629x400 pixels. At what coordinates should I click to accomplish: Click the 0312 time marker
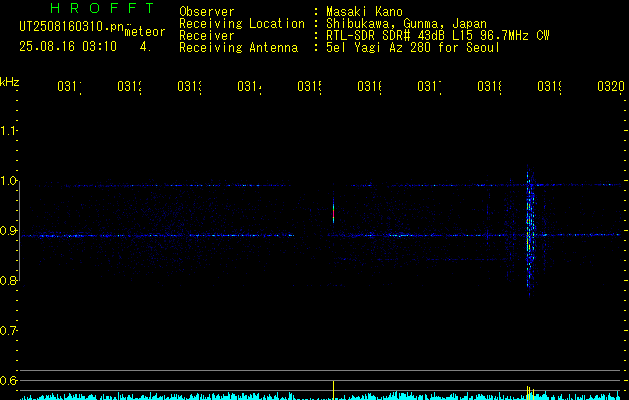pyautogui.click(x=130, y=86)
